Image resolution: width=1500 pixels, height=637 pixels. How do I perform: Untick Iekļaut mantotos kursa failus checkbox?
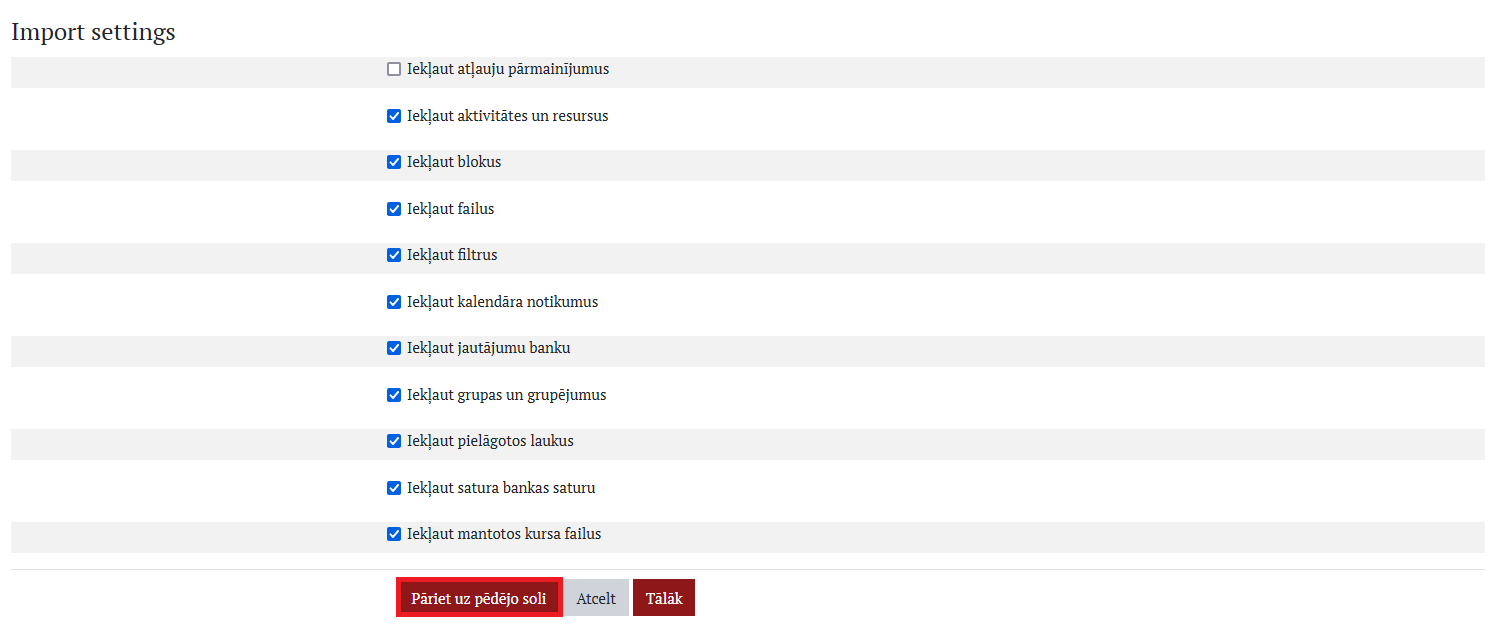point(394,534)
